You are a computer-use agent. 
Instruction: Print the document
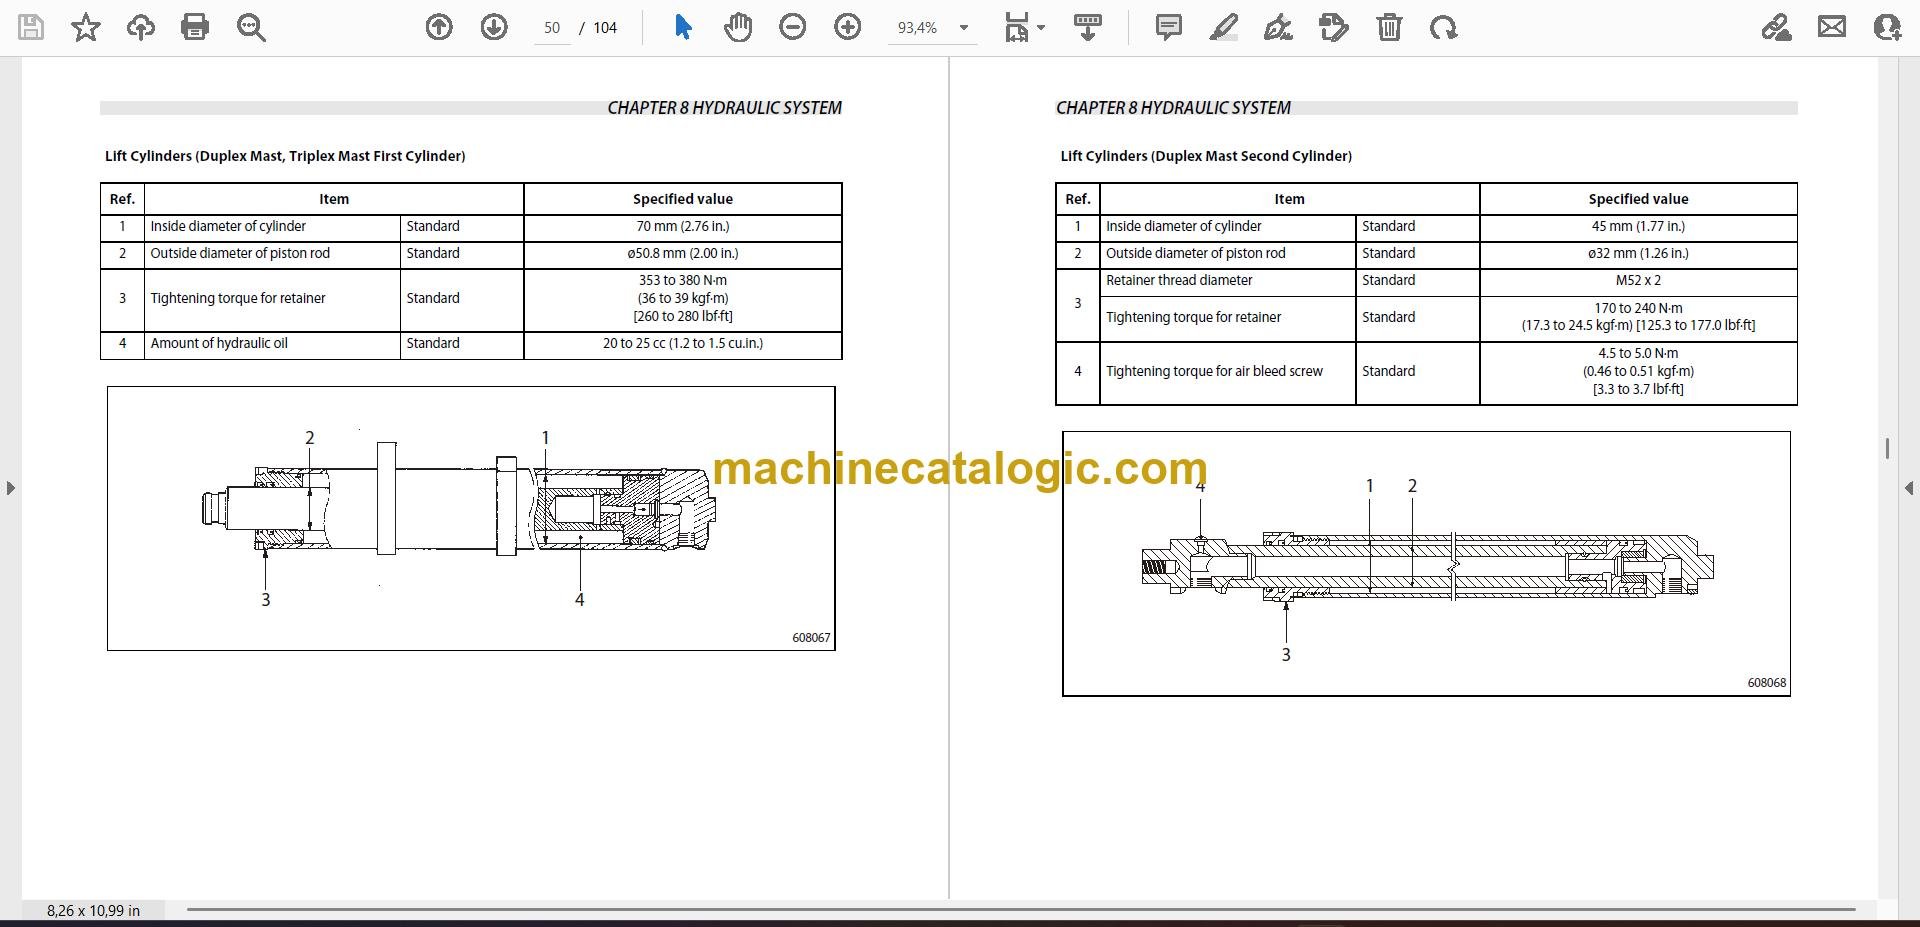[x=195, y=27]
